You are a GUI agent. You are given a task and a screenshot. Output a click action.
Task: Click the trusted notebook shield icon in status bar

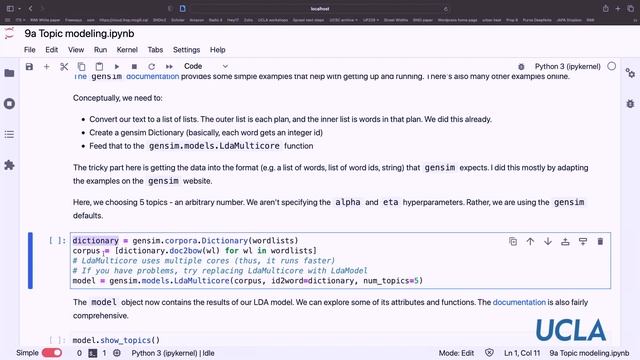pyautogui.click(x=489, y=353)
